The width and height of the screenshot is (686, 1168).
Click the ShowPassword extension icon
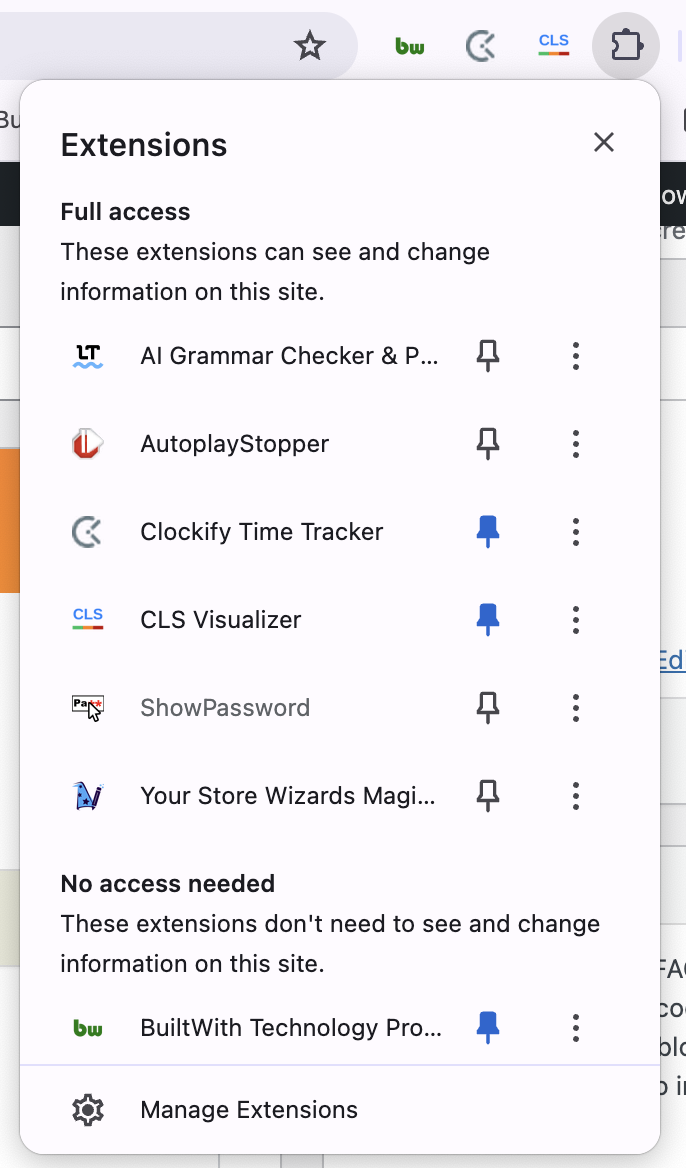tap(89, 708)
